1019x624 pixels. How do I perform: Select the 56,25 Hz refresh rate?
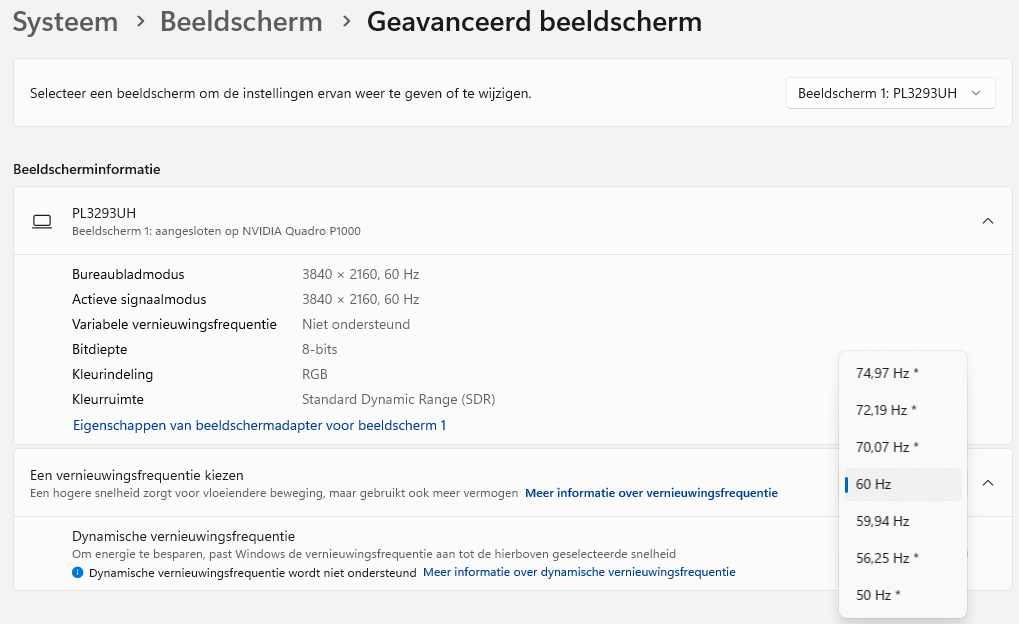click(901, 557)
